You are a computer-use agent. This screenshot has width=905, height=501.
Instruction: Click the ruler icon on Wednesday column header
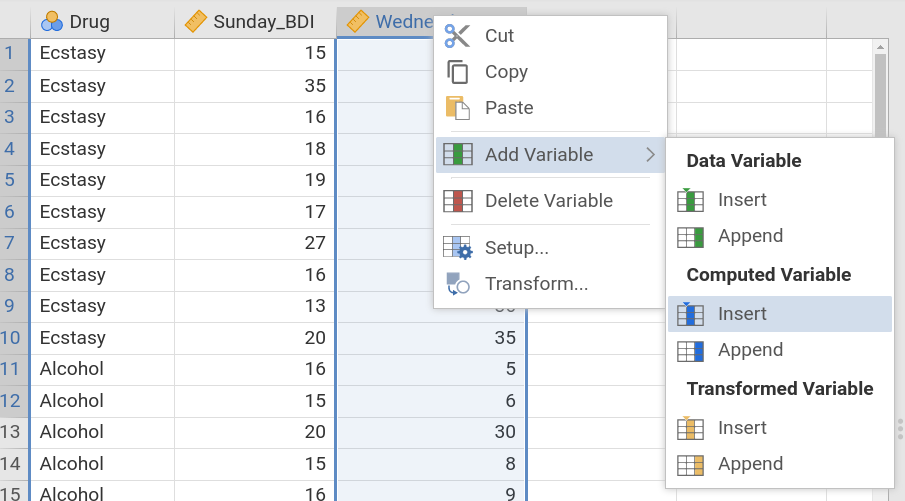tap(358, 21)
